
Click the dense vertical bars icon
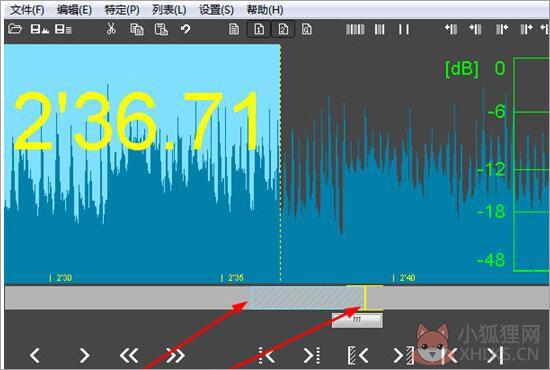[355, 29]
